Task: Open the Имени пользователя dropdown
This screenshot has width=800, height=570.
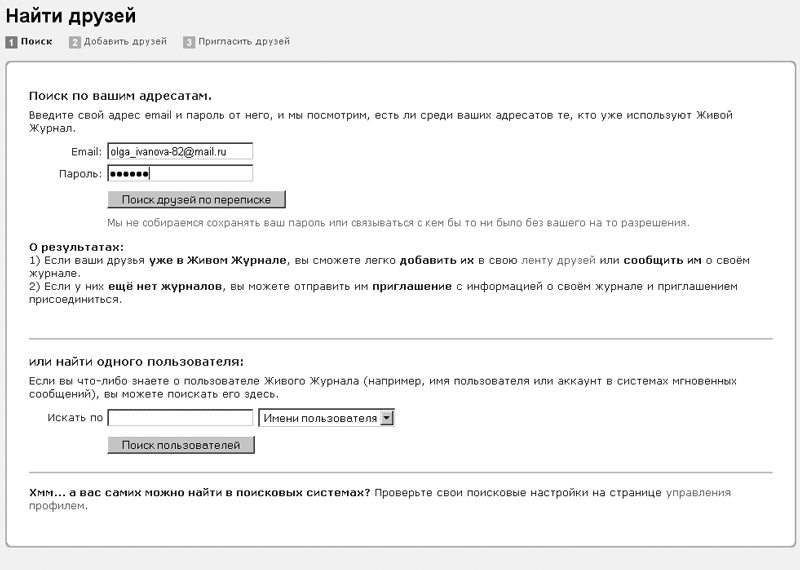Action: [319, 418]
